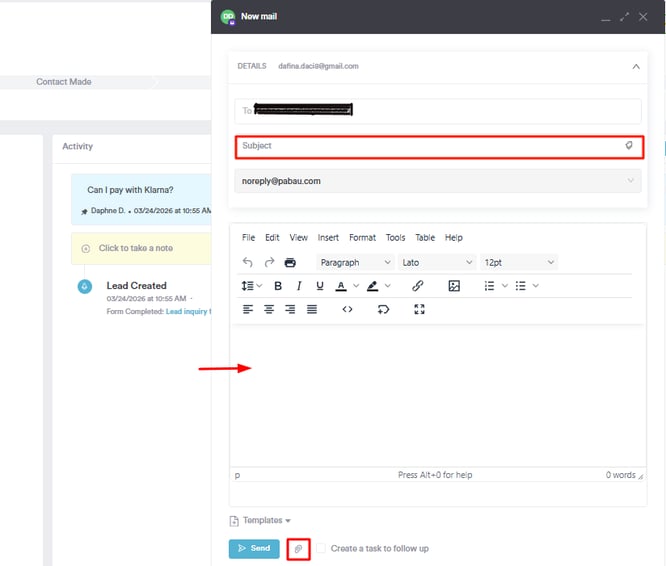Apply italic formatting in the editor

(x=299, y=286)
